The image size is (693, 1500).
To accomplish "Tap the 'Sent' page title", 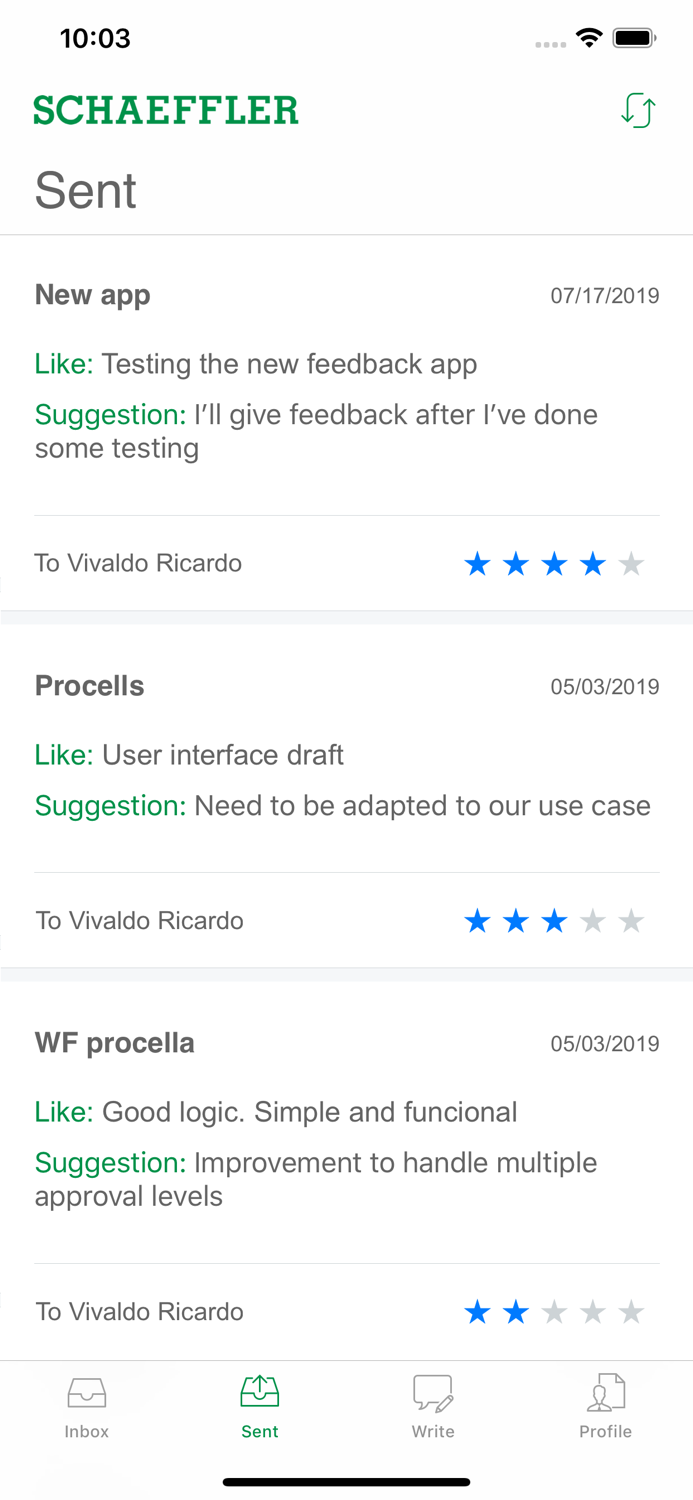I will 86,191.
